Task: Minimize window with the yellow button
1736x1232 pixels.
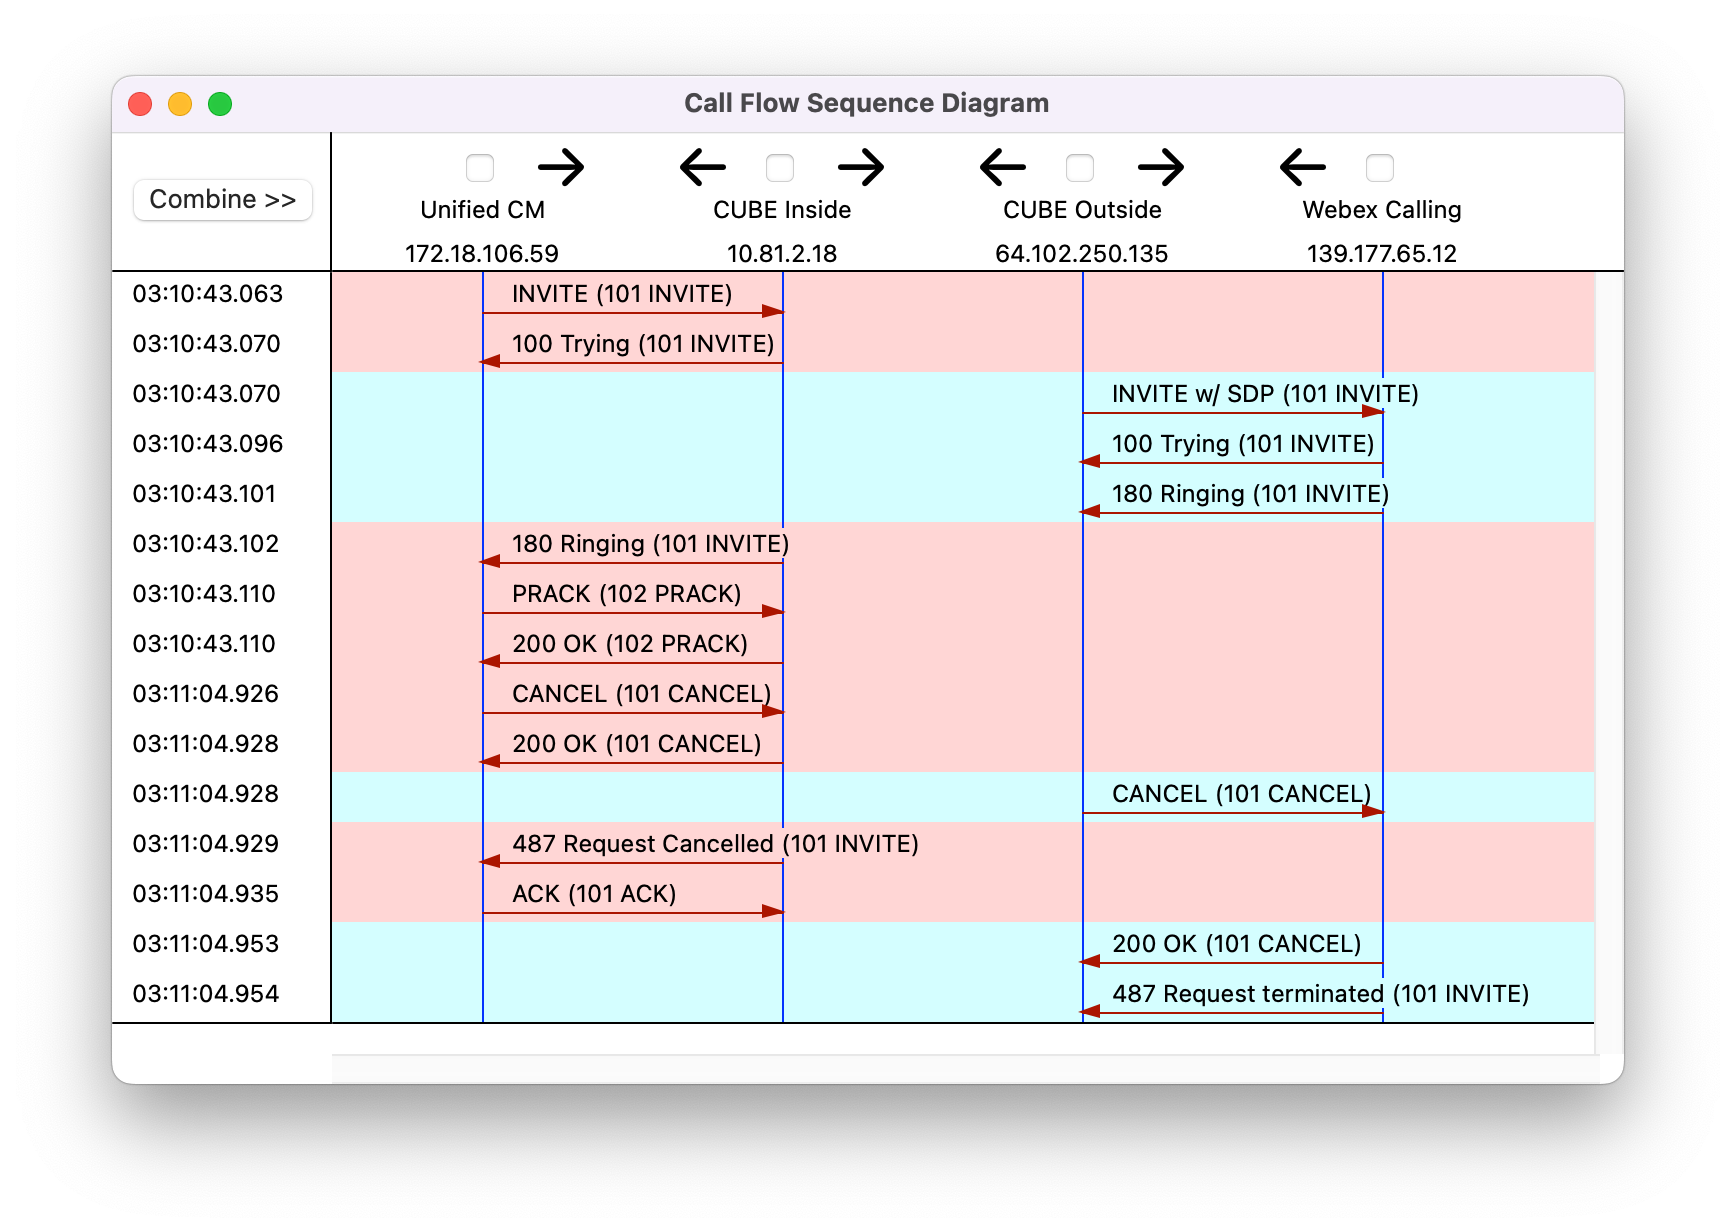Action: click(180, 104)
